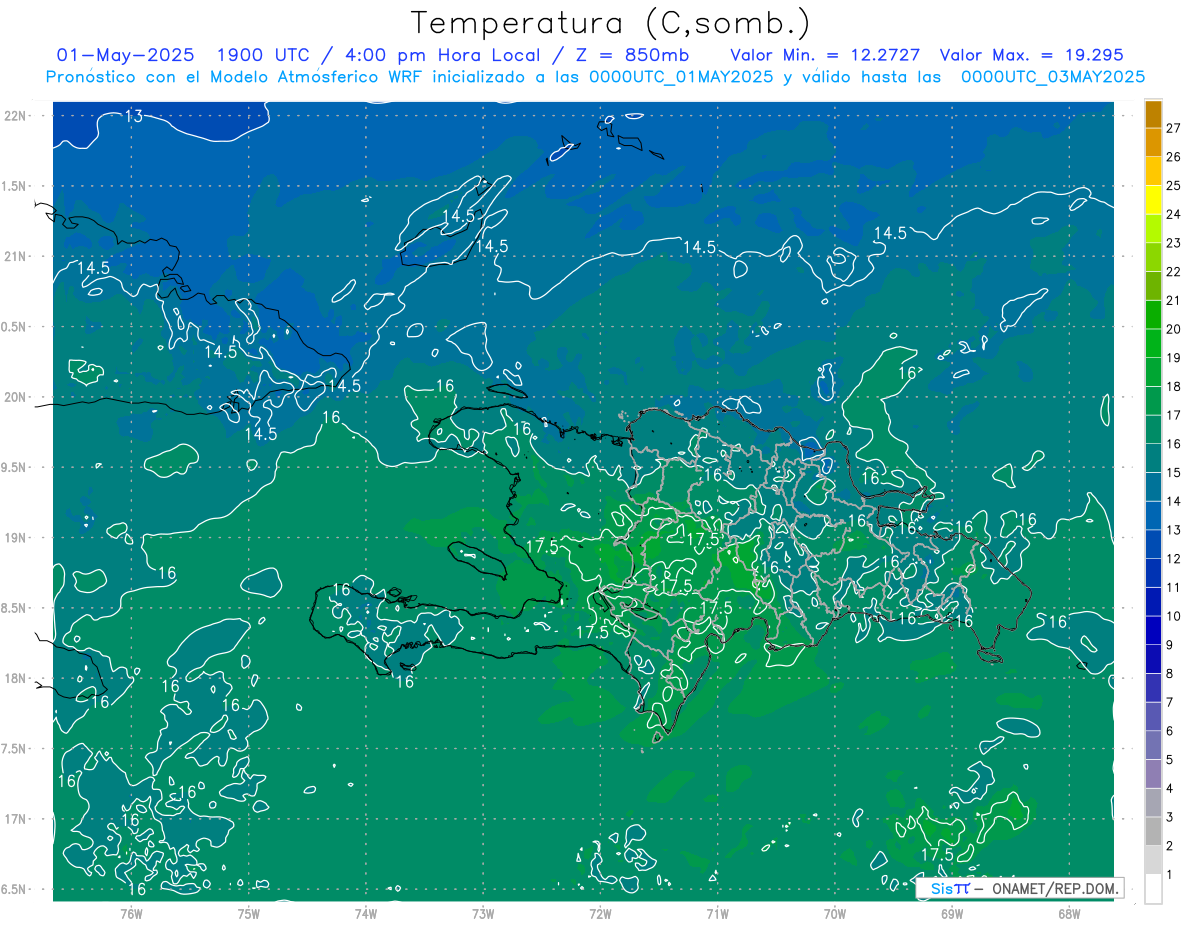Click the '13' contour label near 22N
Viewport: 1200px width, 927px height.
pyautogui.click(x=133, y=117)
